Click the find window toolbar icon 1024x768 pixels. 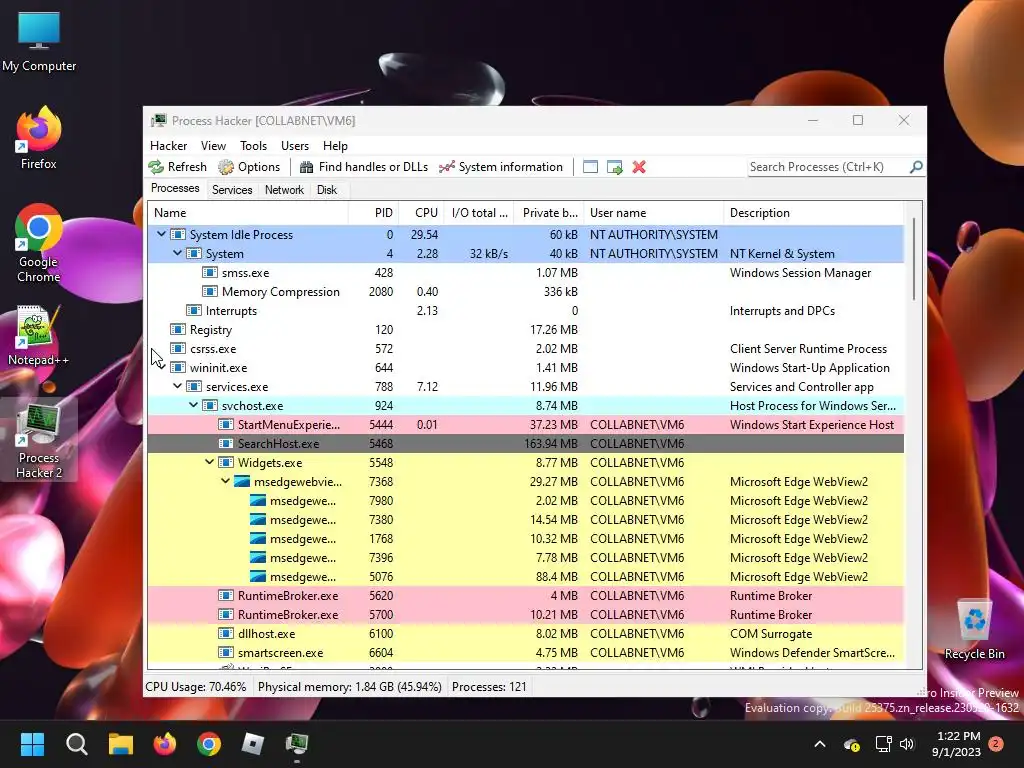pyautogui.click(x=590, y=167)
